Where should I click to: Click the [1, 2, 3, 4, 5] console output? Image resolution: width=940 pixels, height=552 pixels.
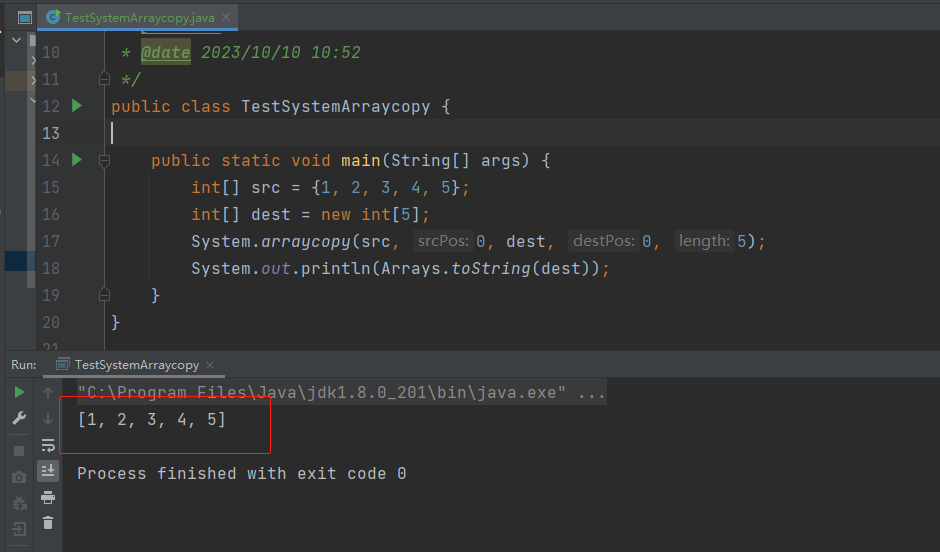click(152, 420)
